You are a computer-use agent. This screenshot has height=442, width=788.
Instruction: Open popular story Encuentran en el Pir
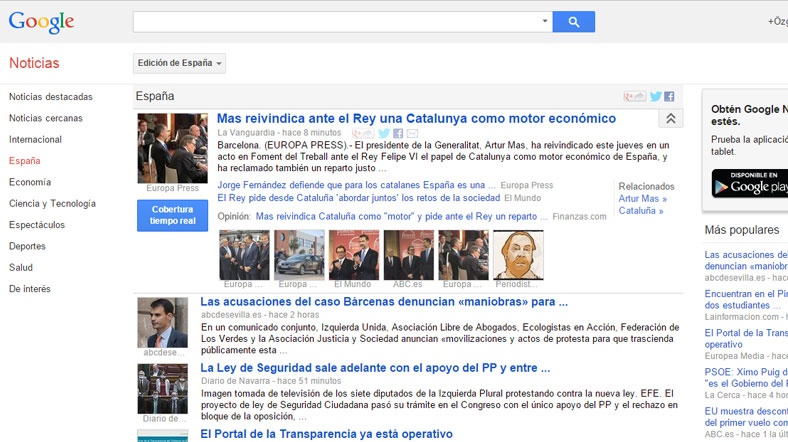coord(746,299)
